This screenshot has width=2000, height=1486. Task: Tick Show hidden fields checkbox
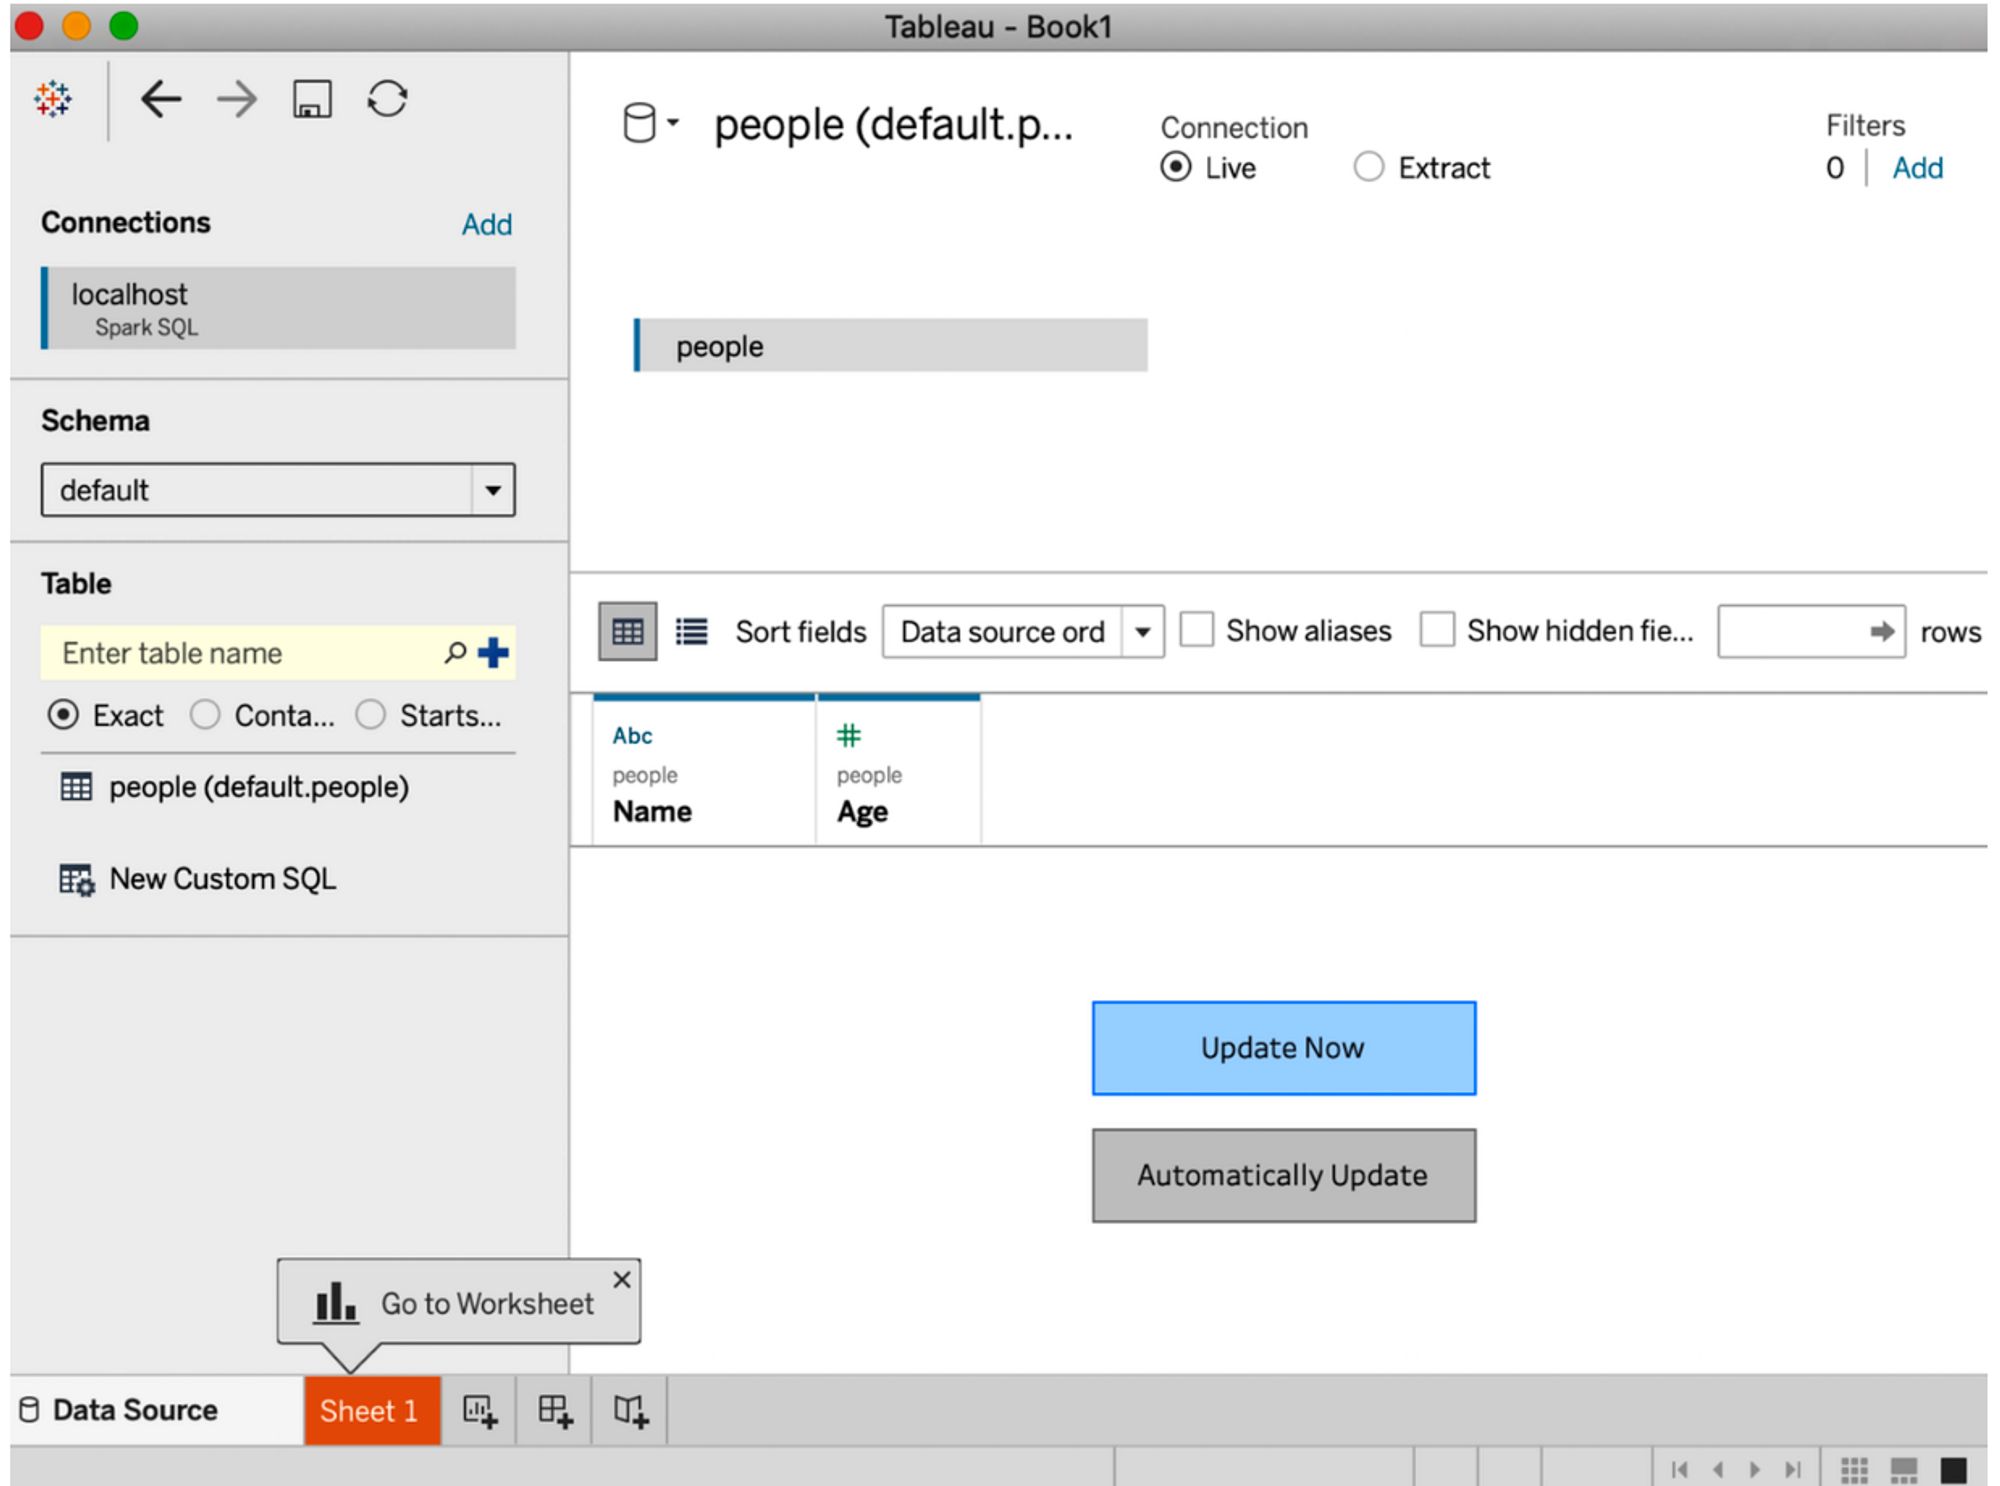(1437, 630)
